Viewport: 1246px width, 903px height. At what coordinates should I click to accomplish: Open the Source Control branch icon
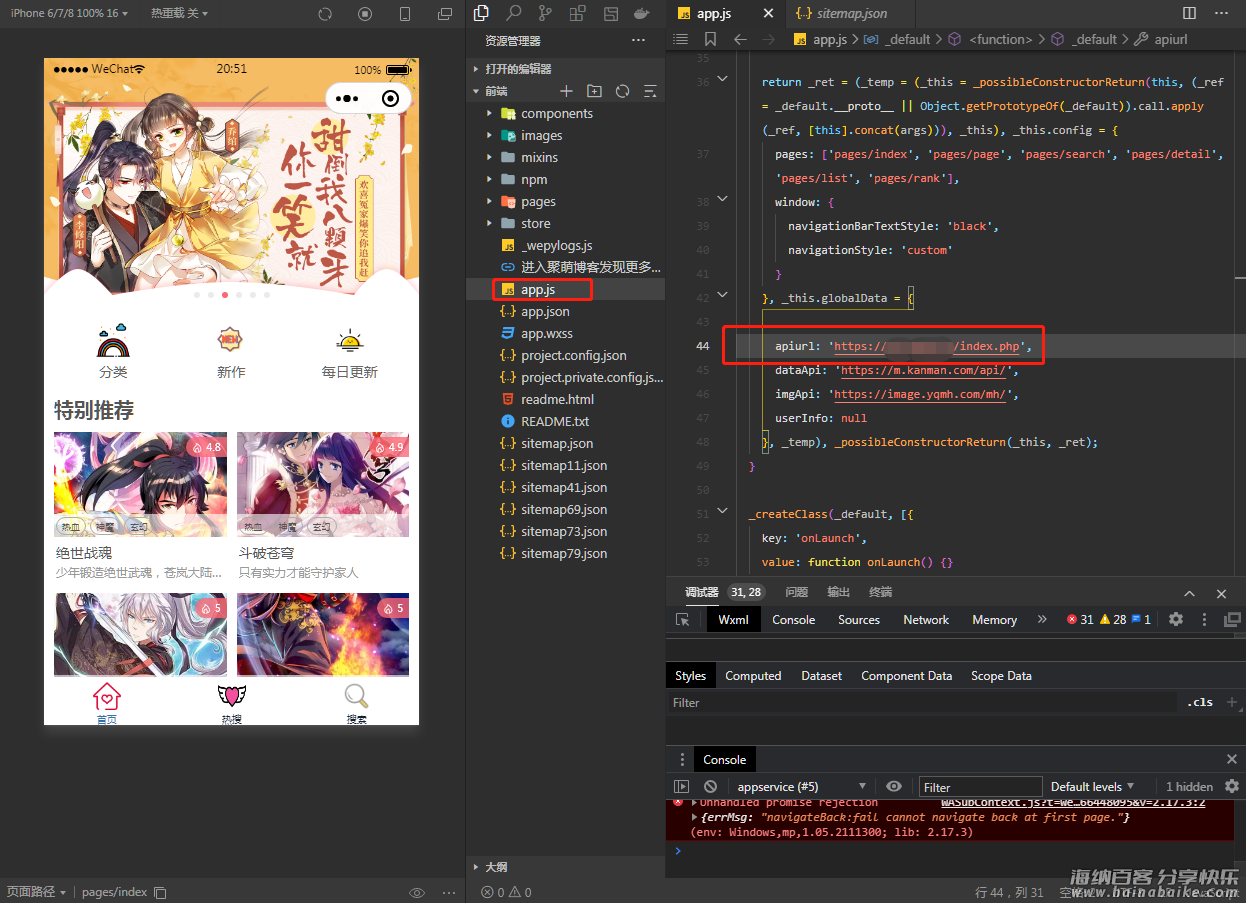coord(545,13)
